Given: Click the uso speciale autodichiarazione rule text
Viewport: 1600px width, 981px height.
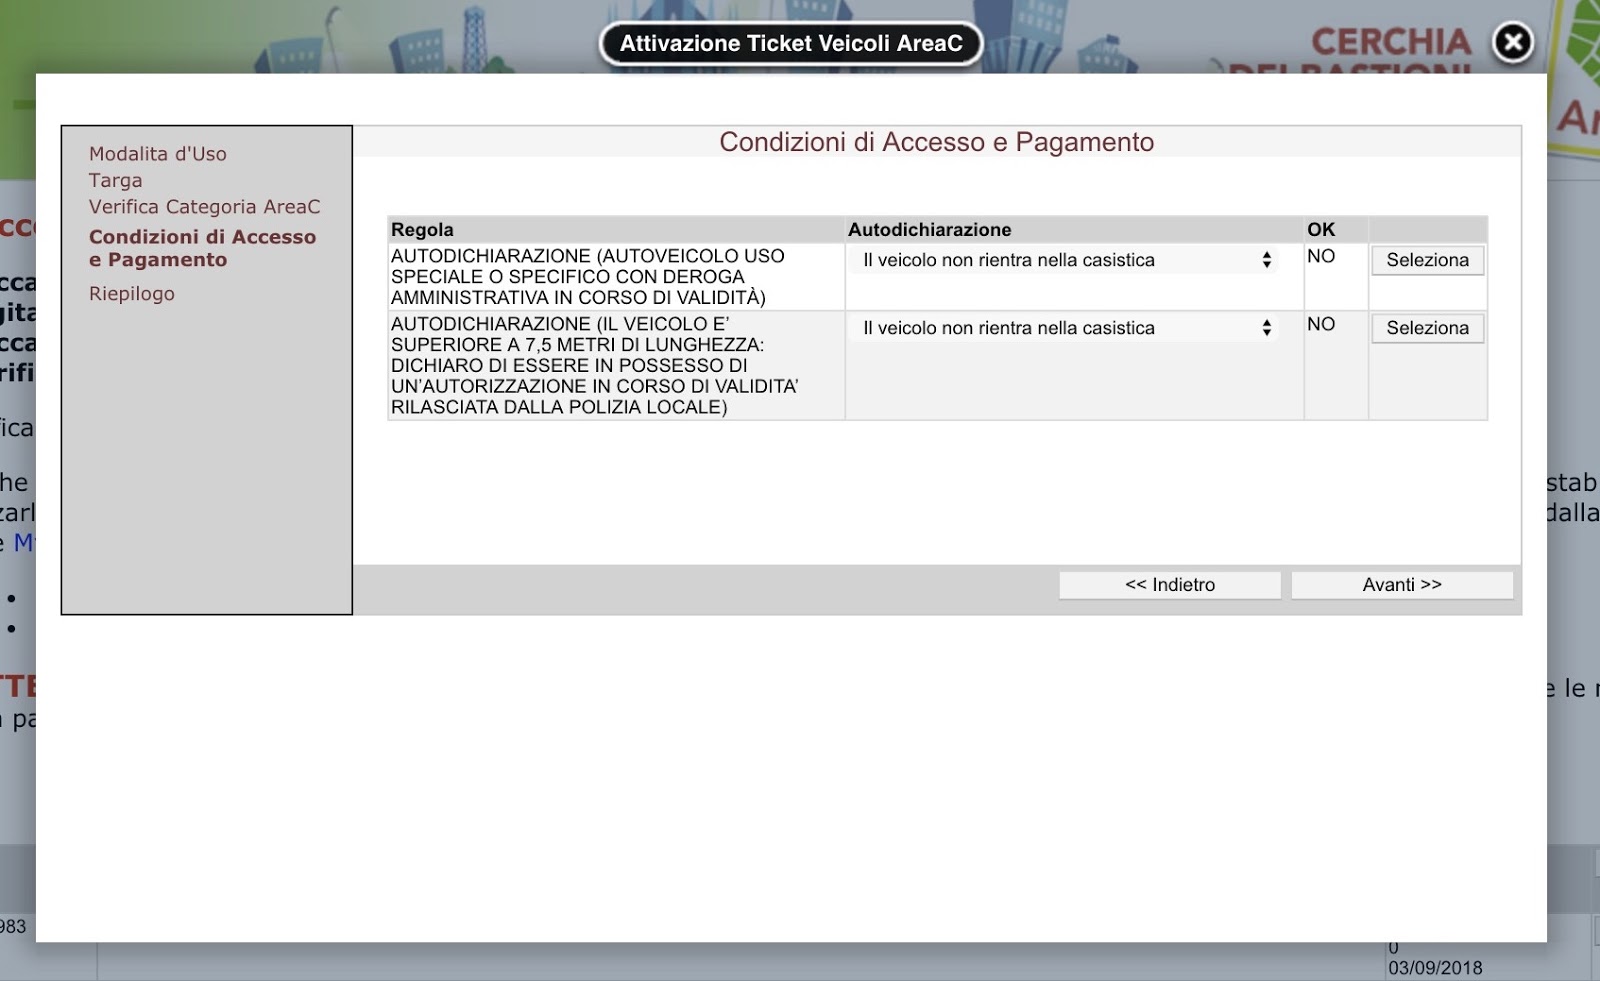Looking at the screenshot, I should tap(588, 277).
